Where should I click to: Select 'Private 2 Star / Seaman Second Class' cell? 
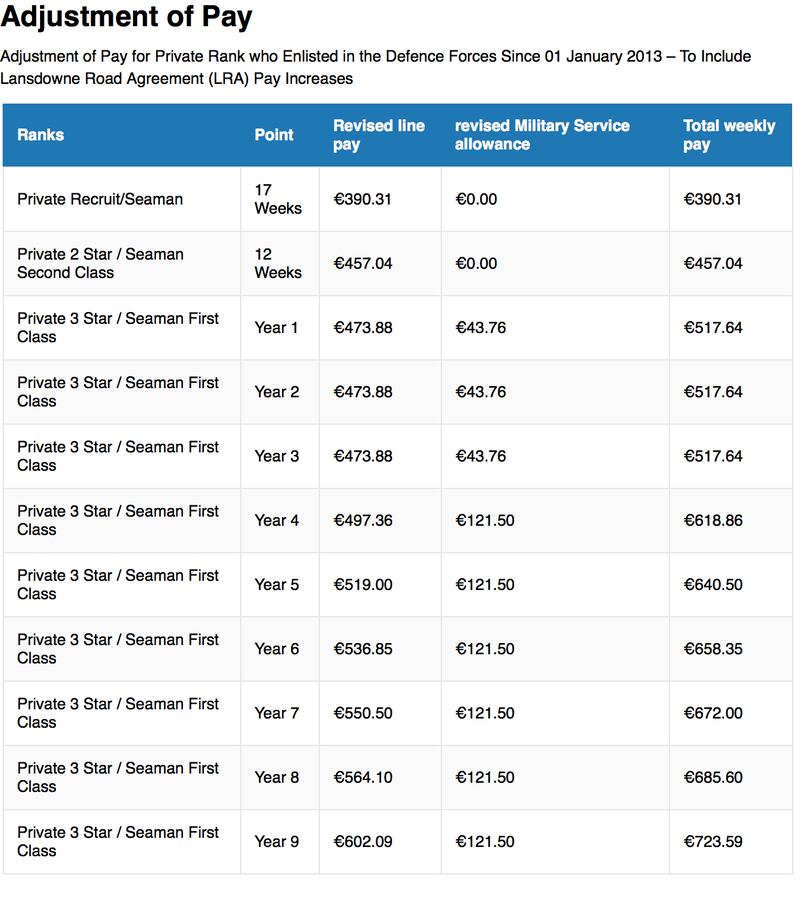click(100, 263)
